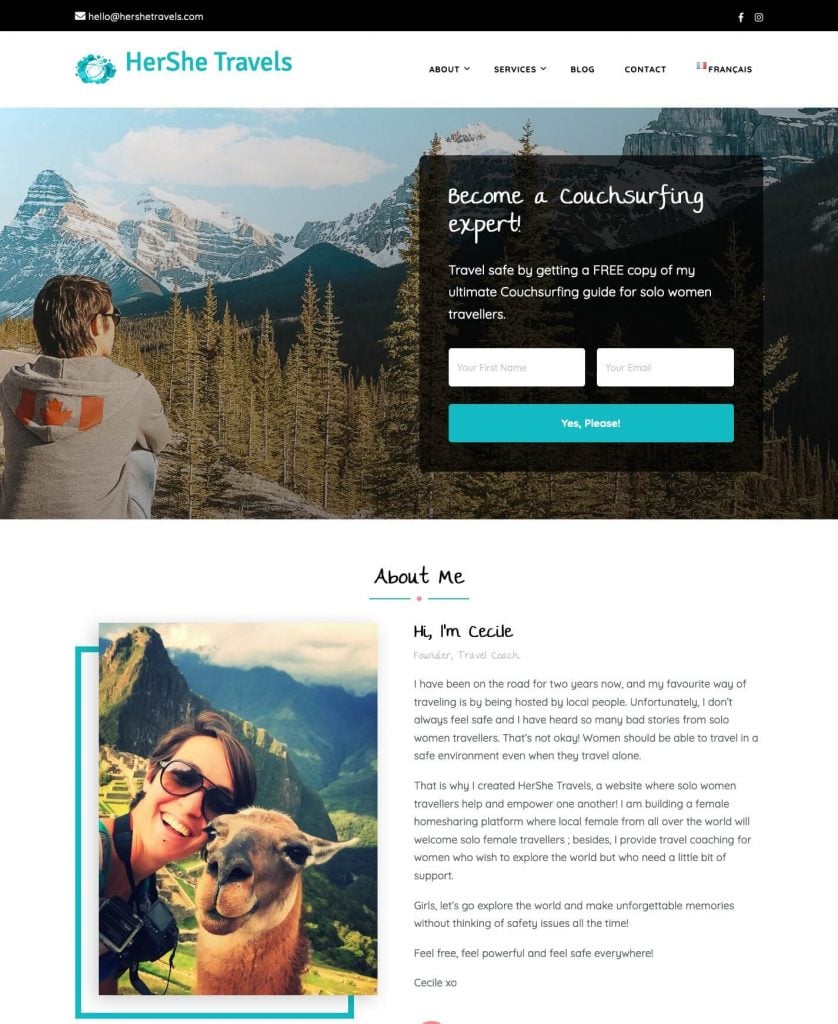Screen dimensions: 838x1024
Task: Submit with the Yes, Please! button
Action: click(x=591, y=423)
